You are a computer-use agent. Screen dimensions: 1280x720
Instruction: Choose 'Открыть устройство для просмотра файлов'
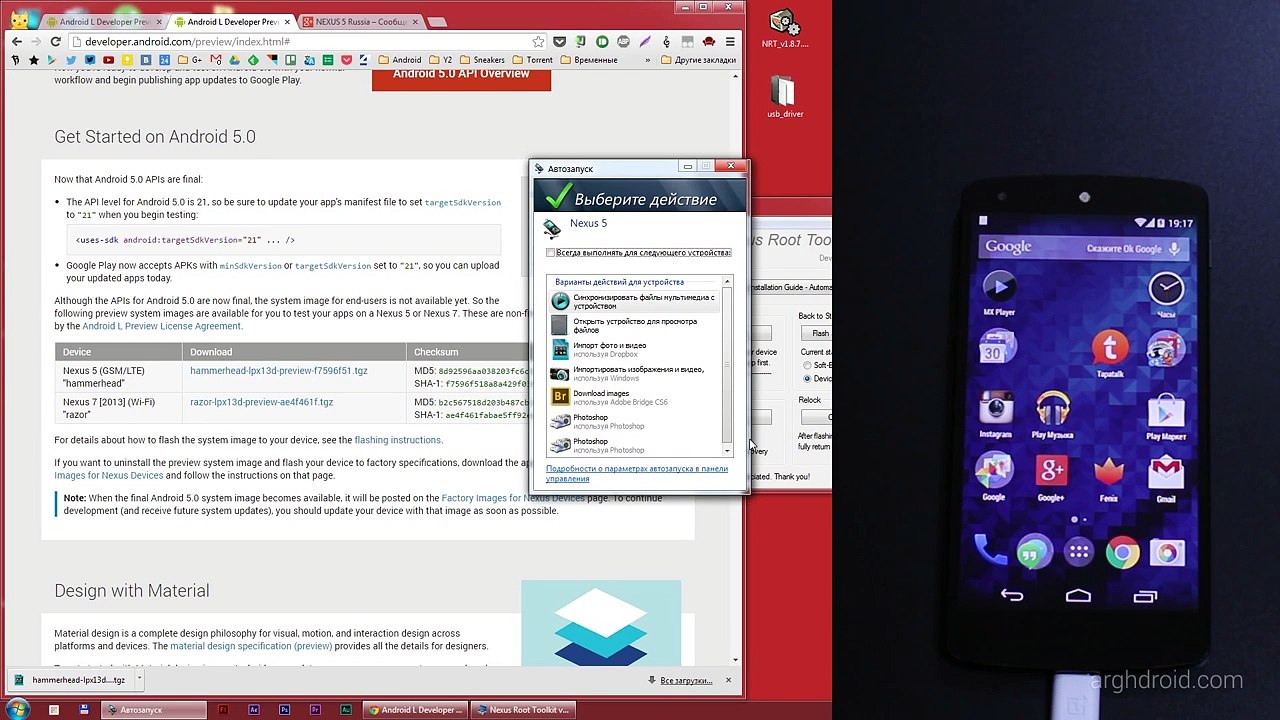click(x=634, y=325)
